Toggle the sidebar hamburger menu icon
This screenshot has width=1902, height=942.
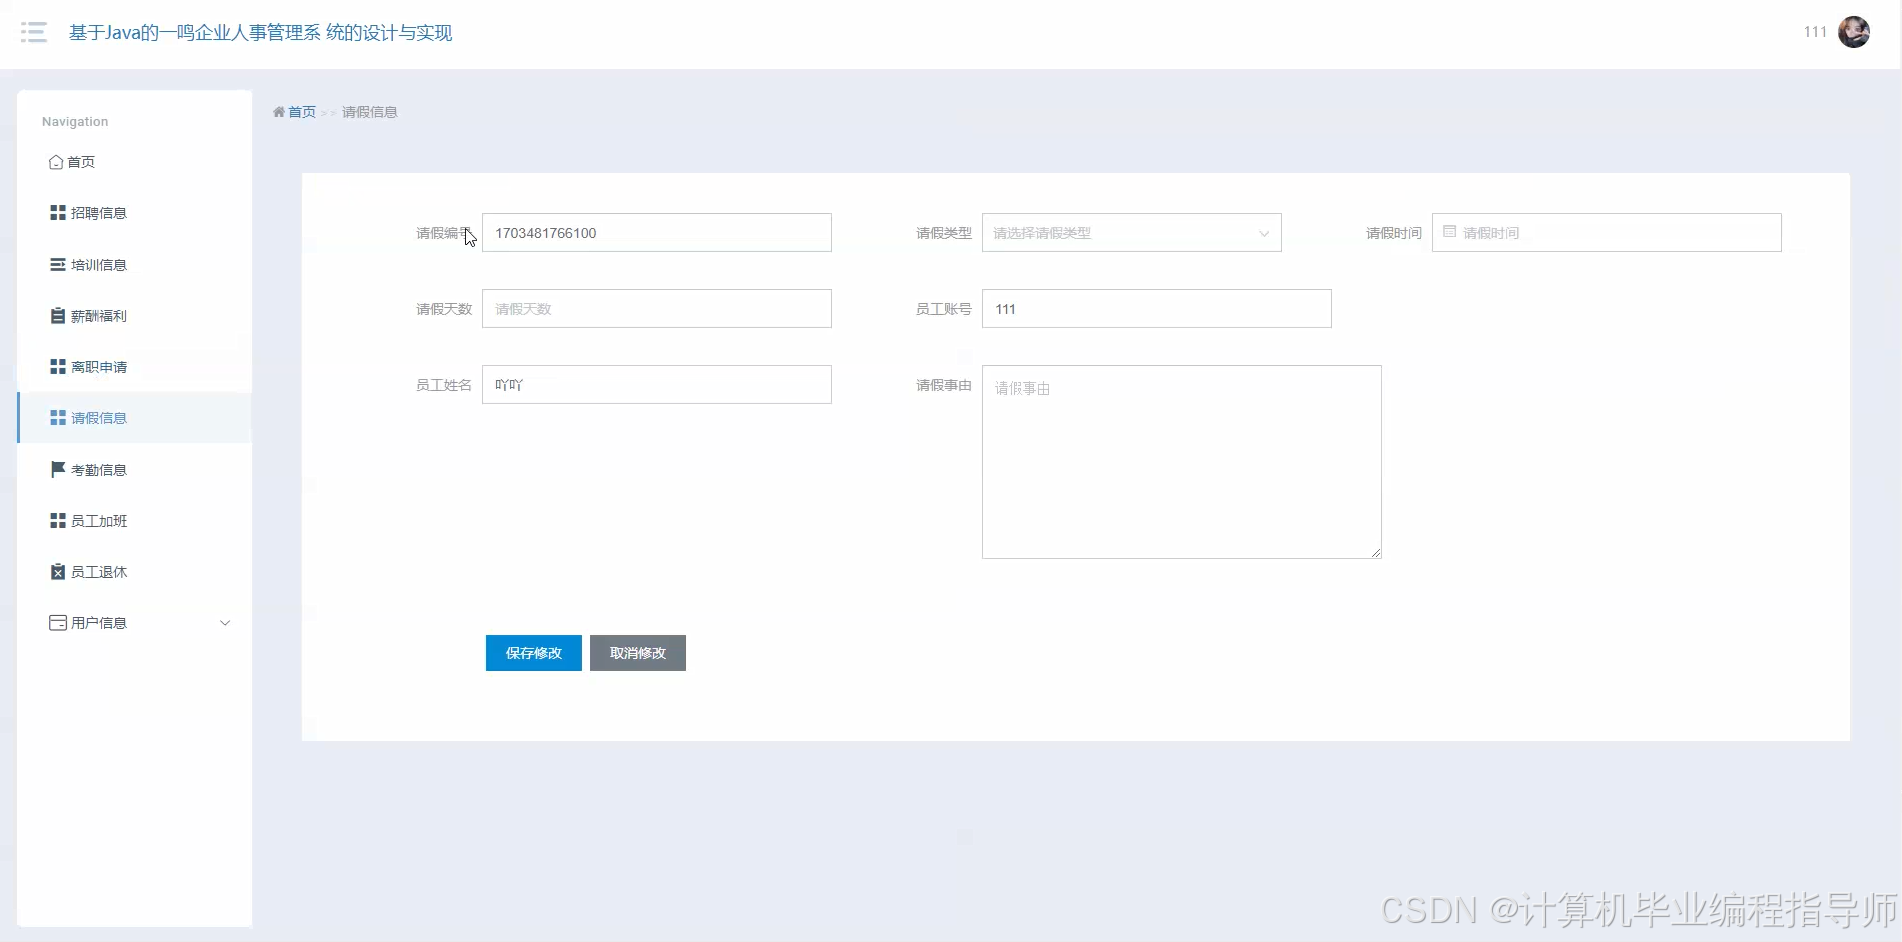tap(34, 32)
